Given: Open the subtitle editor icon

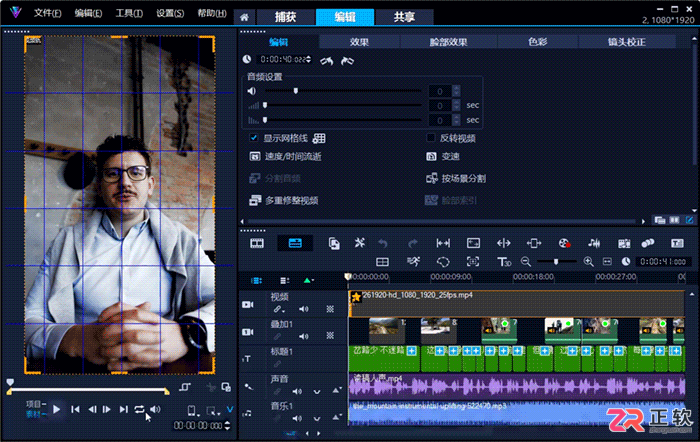Looking at the screenshot, I should point(677,243).
